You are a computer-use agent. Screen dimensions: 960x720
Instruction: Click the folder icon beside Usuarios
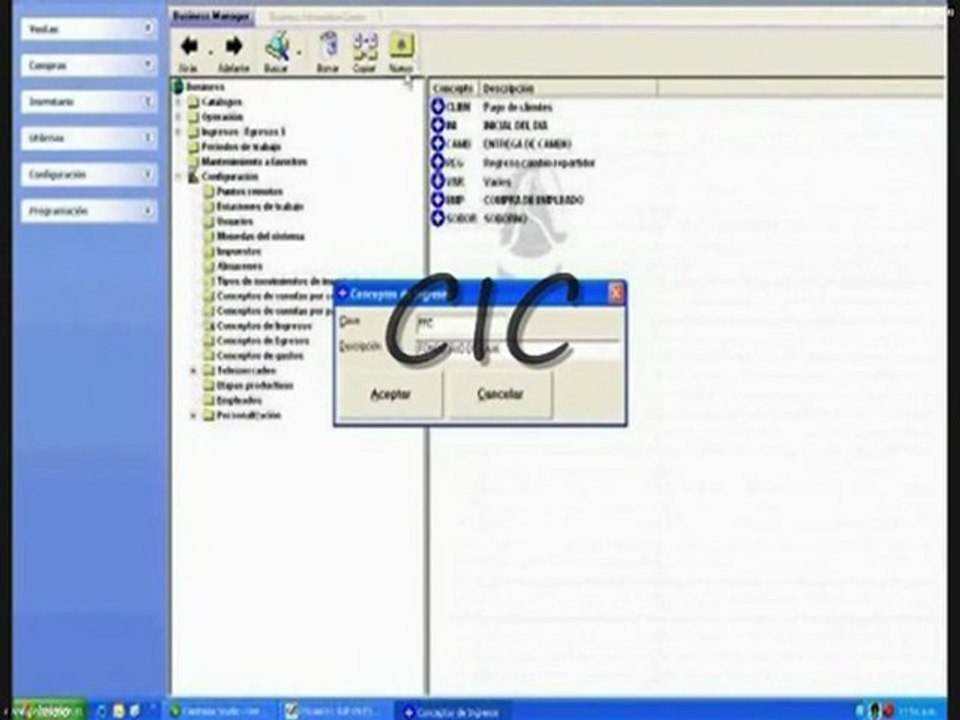point(209,221)
